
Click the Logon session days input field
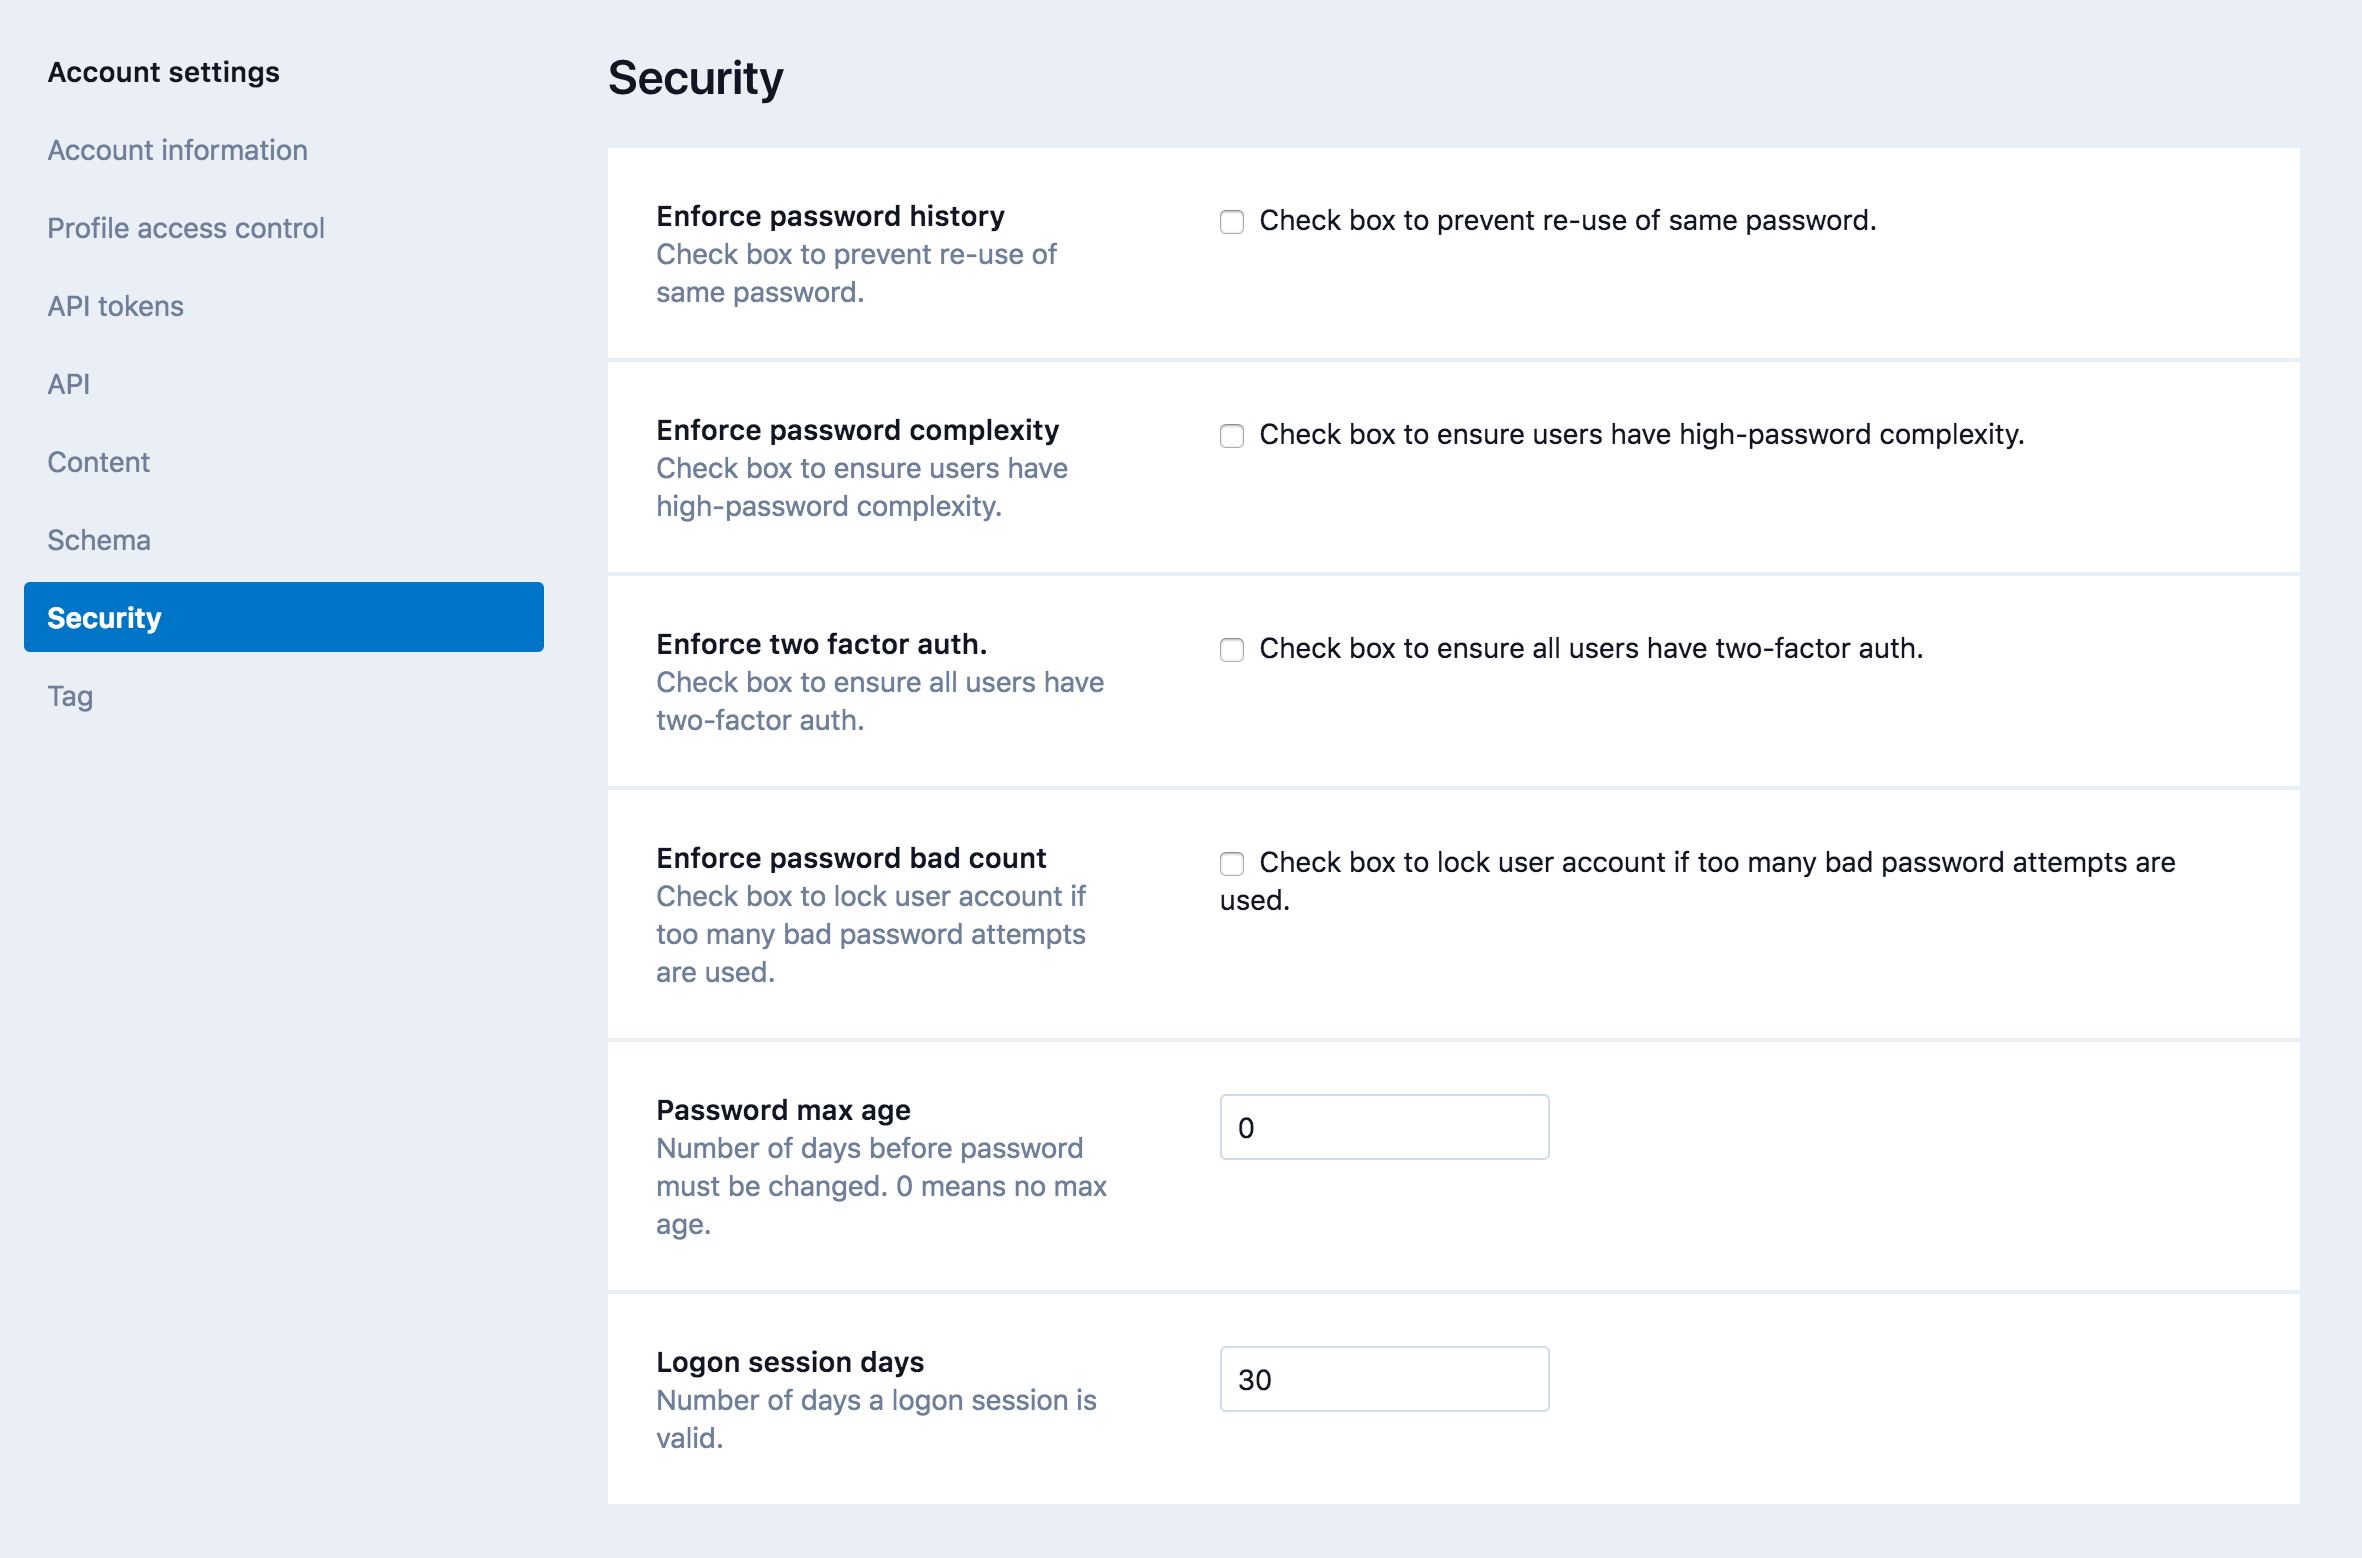pyautogui.click(x=1384, y=1379)
